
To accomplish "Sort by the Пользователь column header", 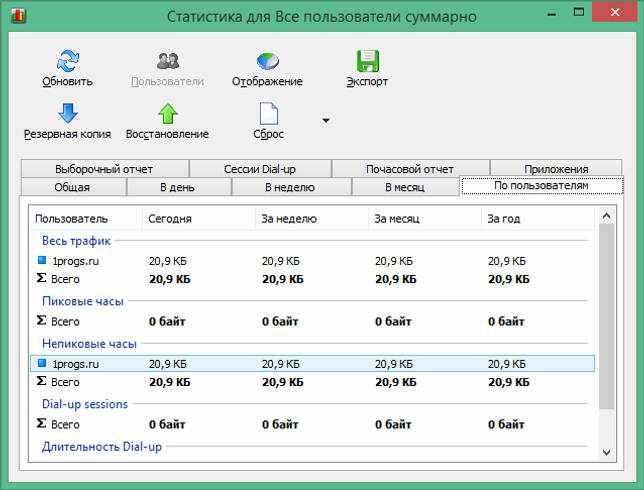I will (85, 219).
